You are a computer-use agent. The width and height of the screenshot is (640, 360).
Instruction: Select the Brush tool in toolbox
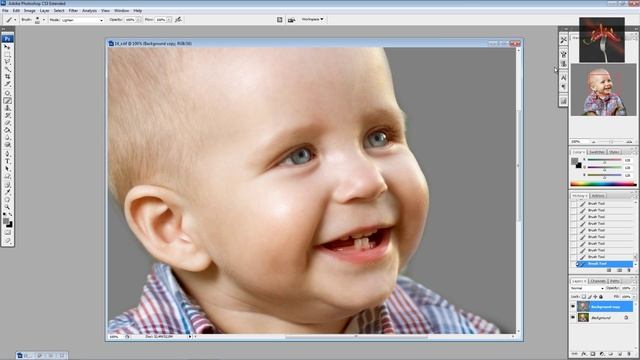pyautogui.click(x=7, y=100)
